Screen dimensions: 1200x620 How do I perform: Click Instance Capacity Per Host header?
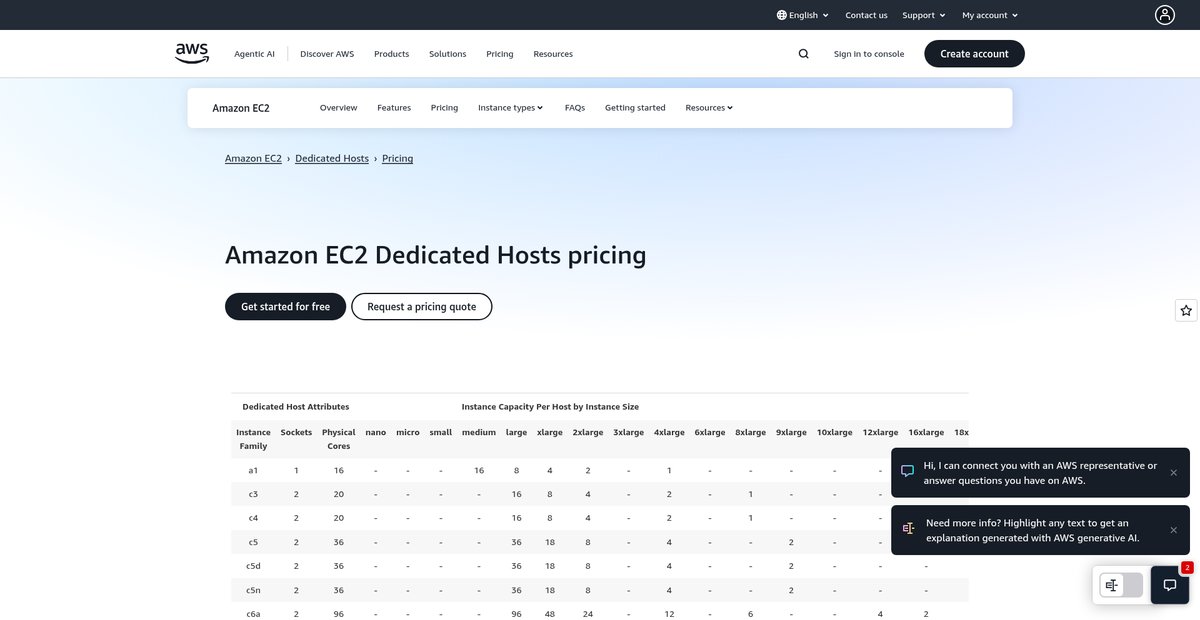550,407
